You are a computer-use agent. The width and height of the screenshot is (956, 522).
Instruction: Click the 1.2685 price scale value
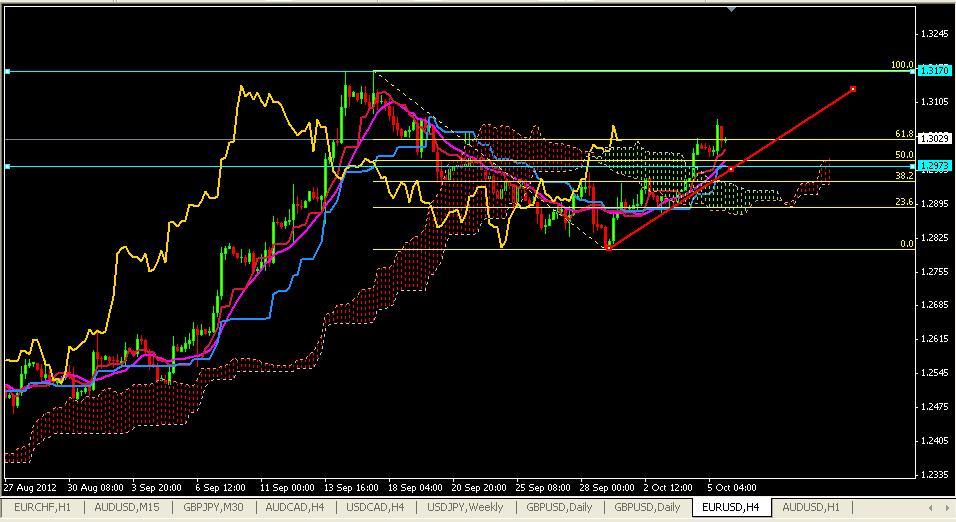(935, 305)
